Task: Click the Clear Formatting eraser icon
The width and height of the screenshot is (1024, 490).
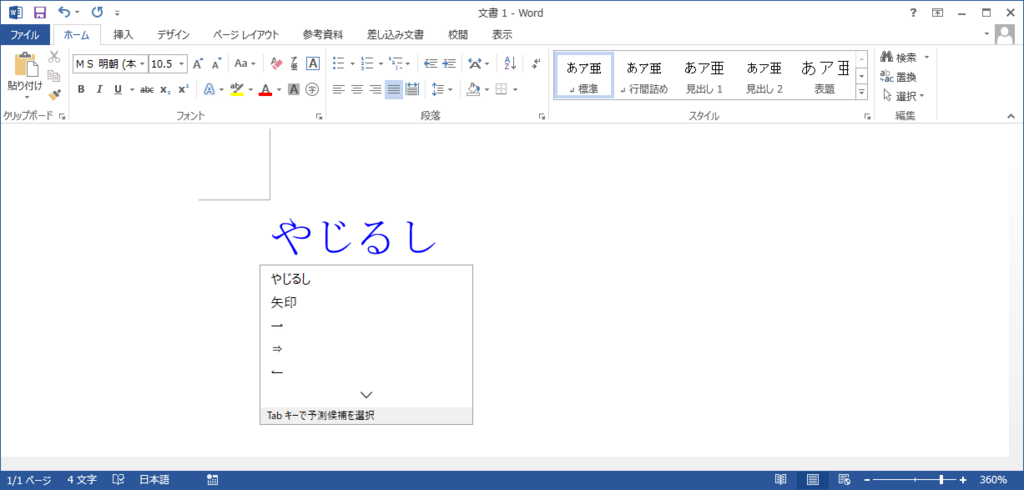Action: click(x=277, y=63)
